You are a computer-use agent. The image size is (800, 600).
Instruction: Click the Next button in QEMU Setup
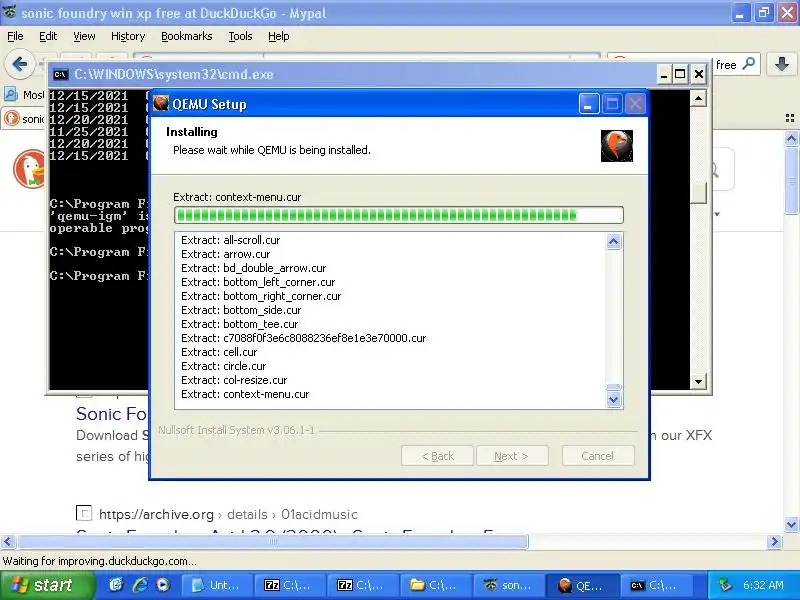tap(512, 456)
